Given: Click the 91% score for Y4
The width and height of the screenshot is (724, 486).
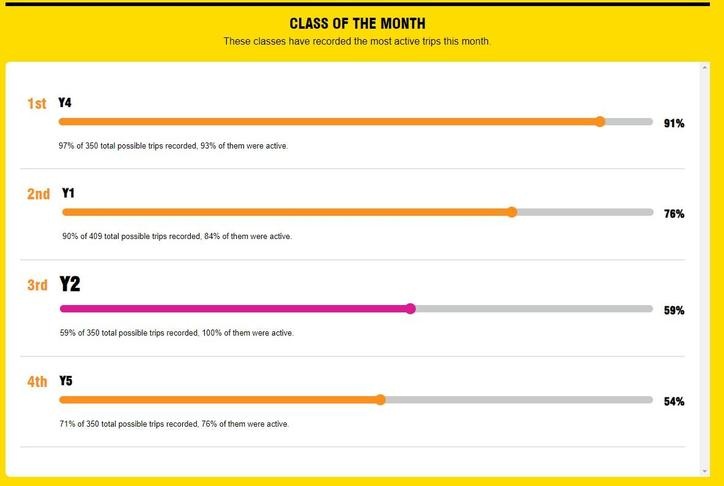Looking at the screenshot, I should pyautogui.click(x=674, y=124).
